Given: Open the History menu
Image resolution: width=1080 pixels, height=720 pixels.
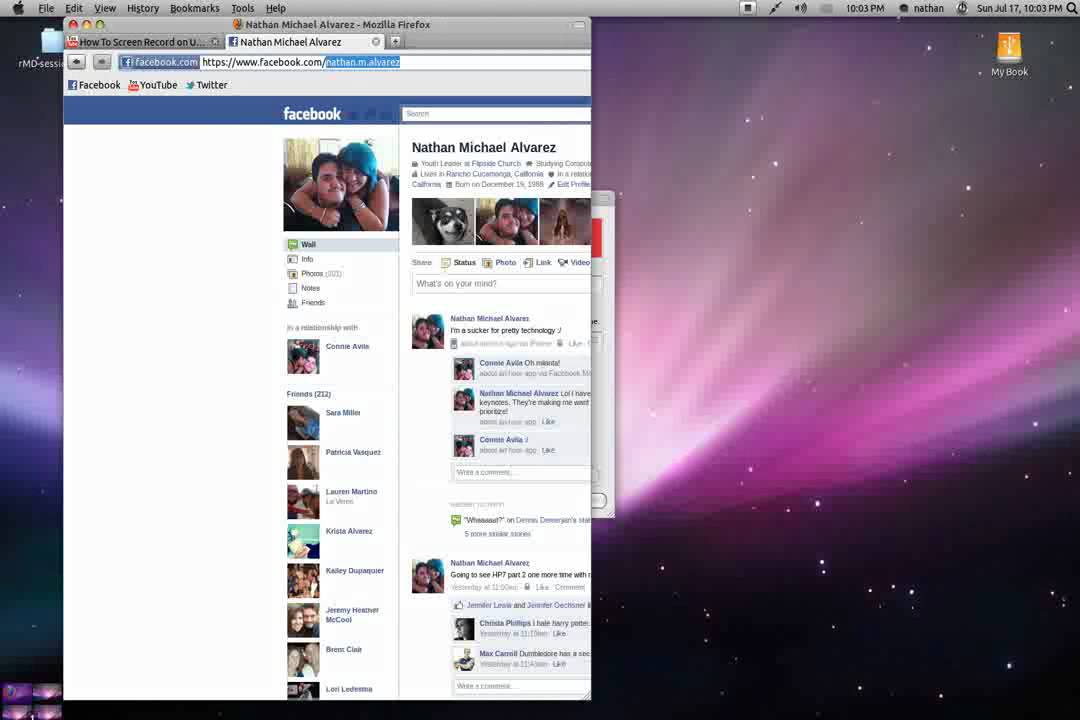Looking at the screenshot, I should (x=143, y=8).
